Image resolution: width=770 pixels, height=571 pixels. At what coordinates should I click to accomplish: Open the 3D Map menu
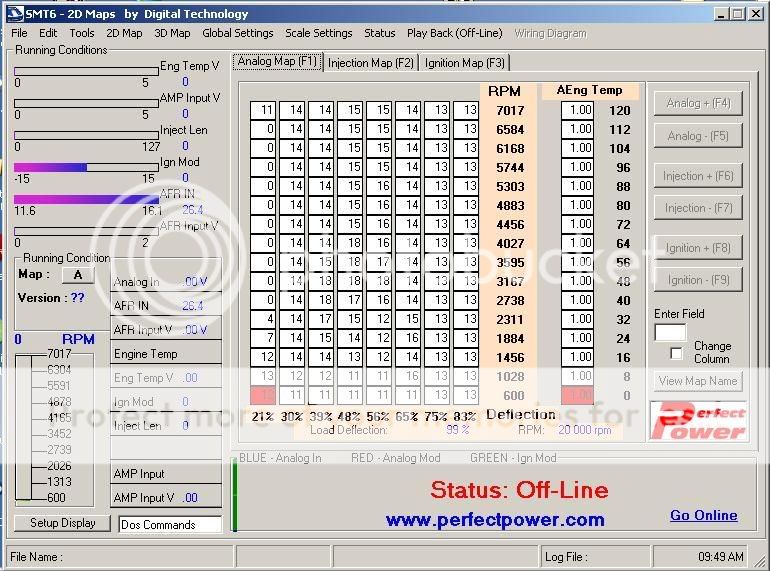pos(172,33)
